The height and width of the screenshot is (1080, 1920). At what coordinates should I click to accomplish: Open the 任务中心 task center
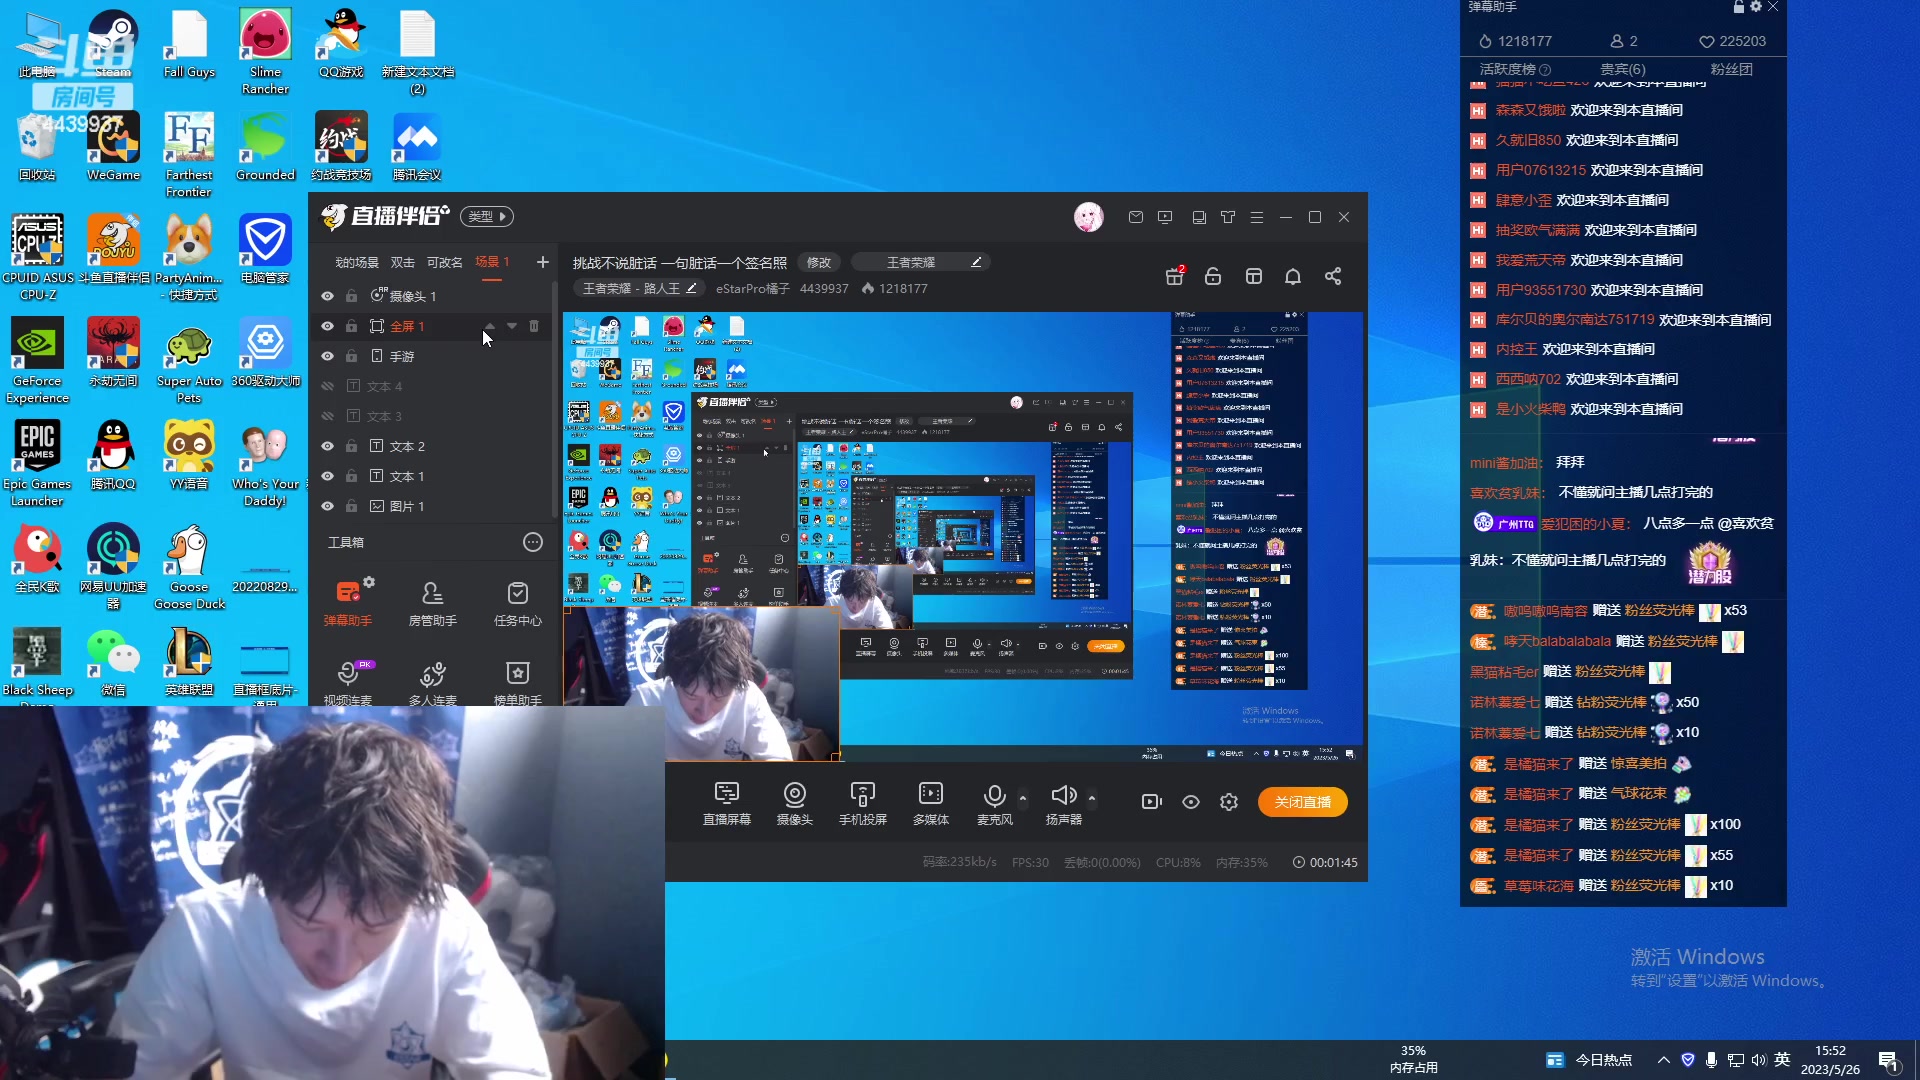517,602
